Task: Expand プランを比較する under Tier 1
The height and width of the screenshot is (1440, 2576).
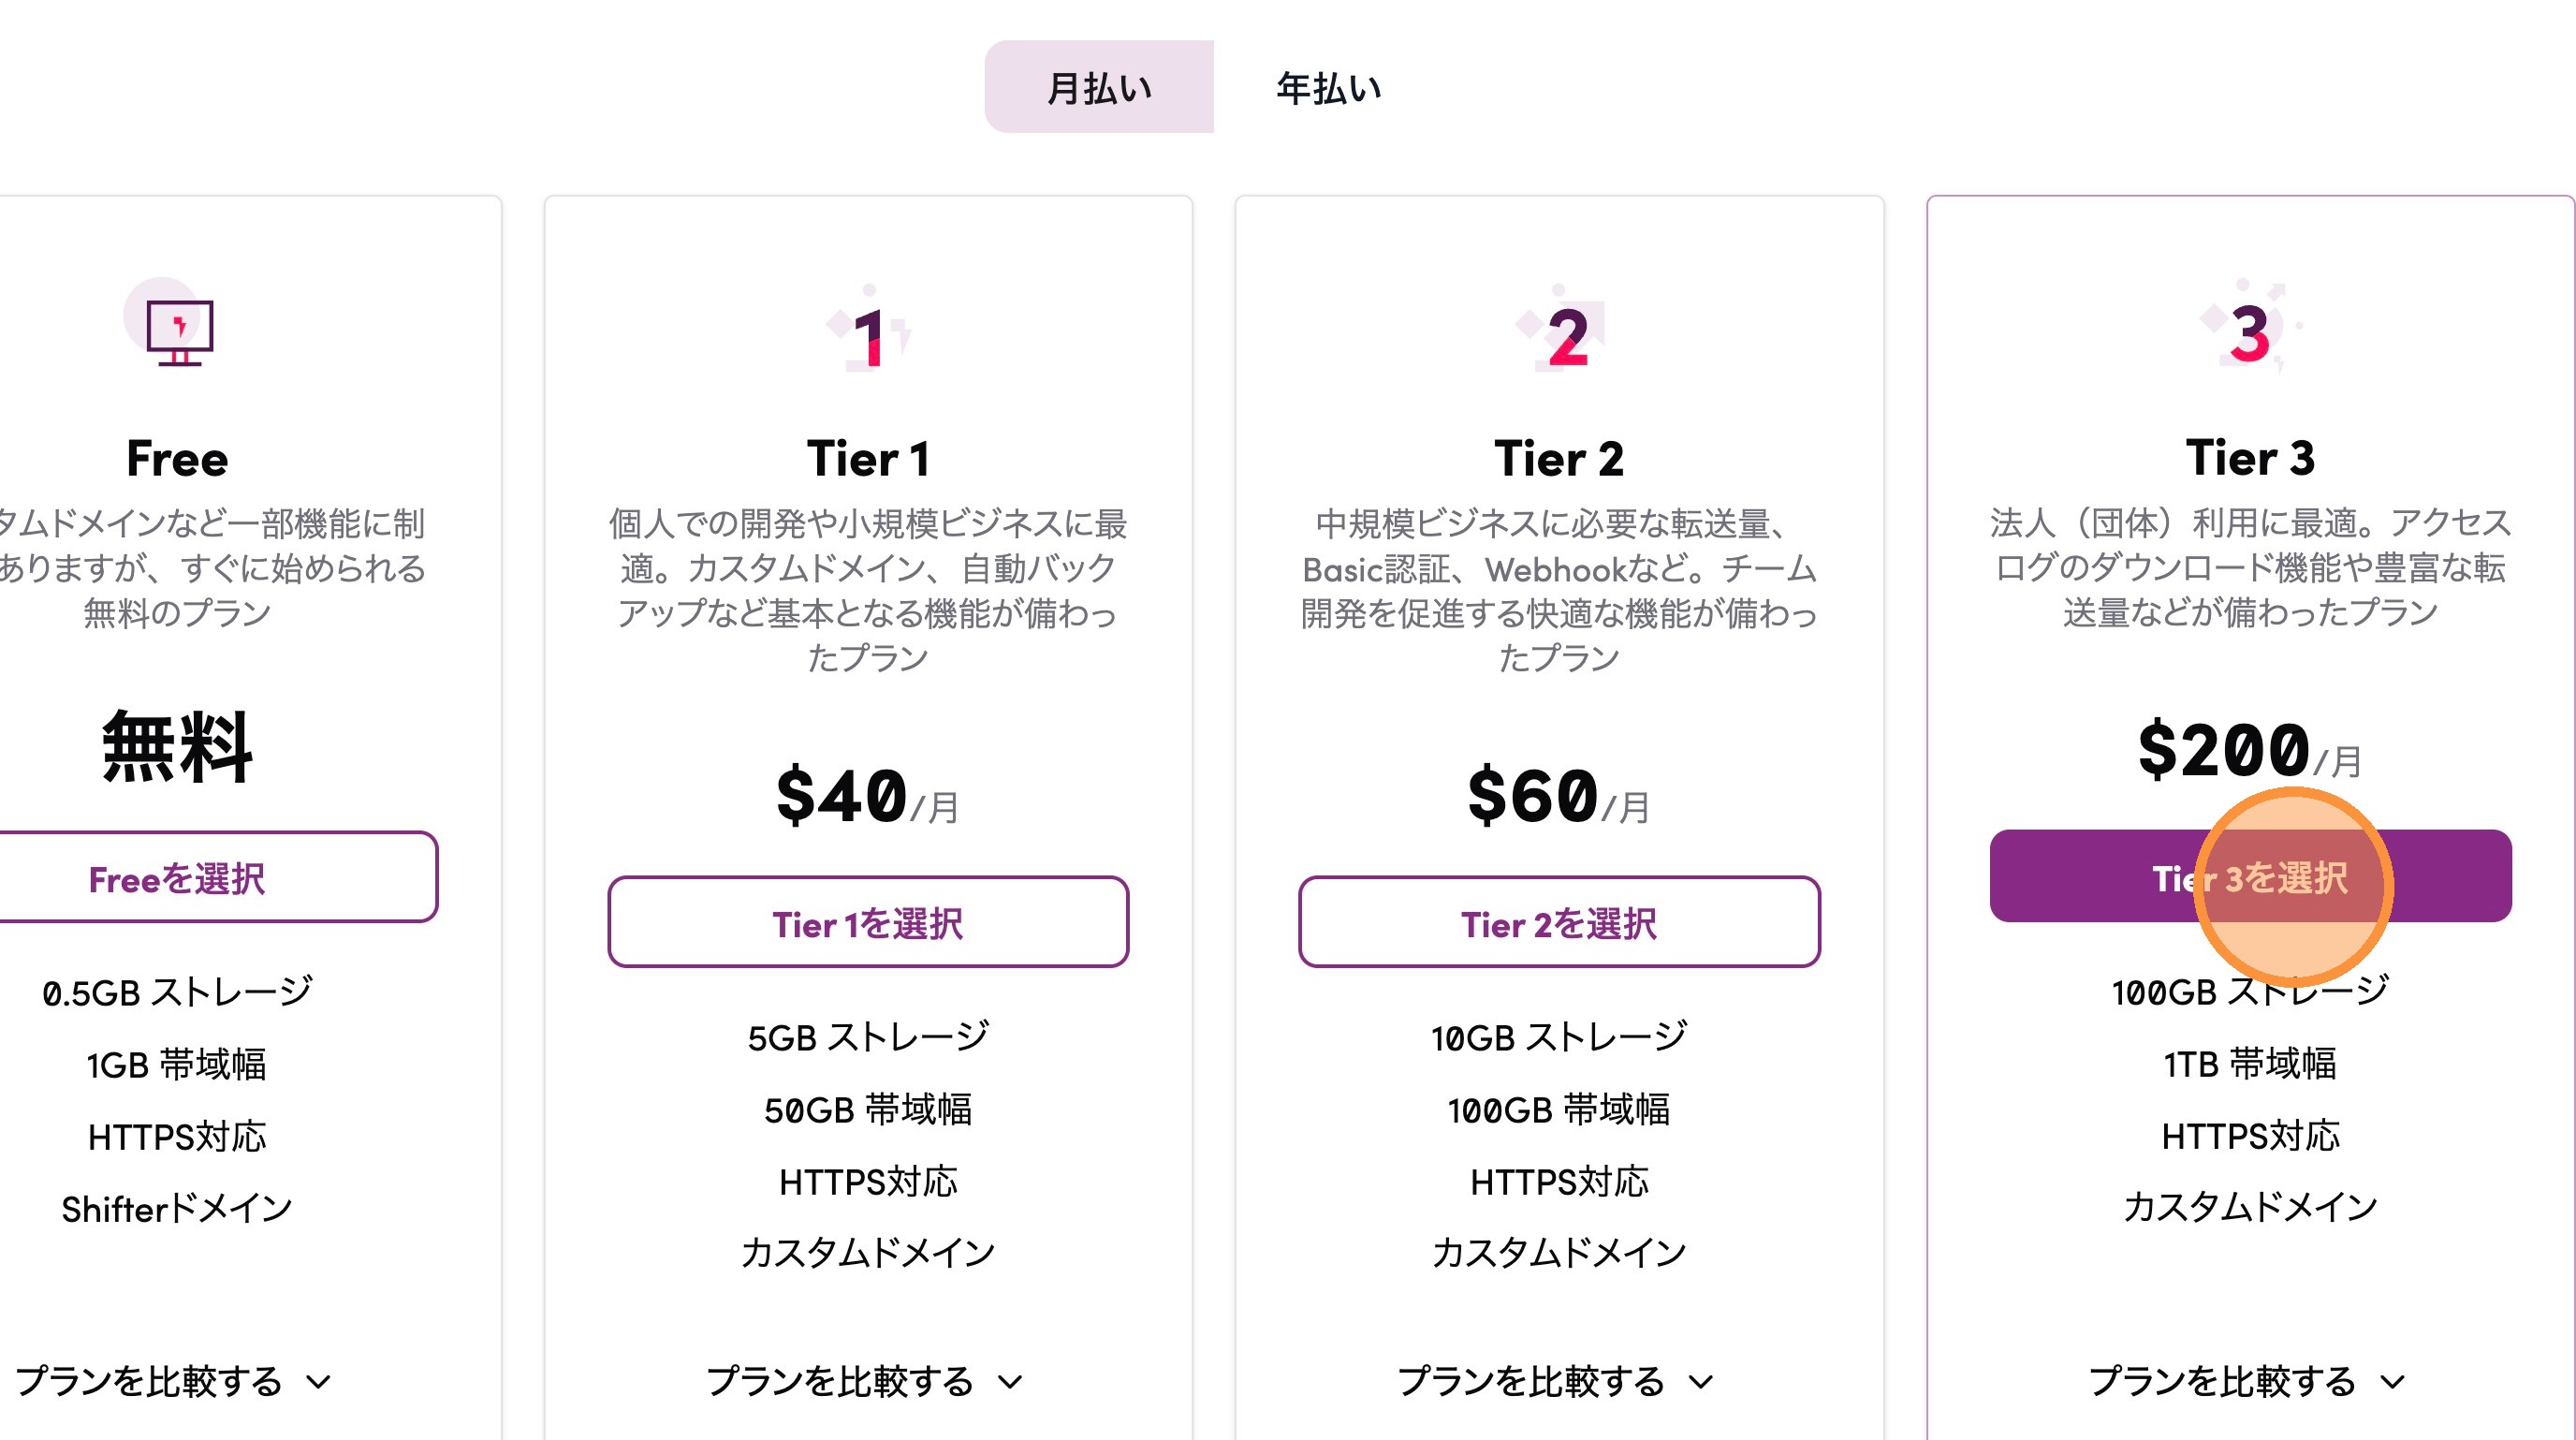Action: pos(866,1381)
